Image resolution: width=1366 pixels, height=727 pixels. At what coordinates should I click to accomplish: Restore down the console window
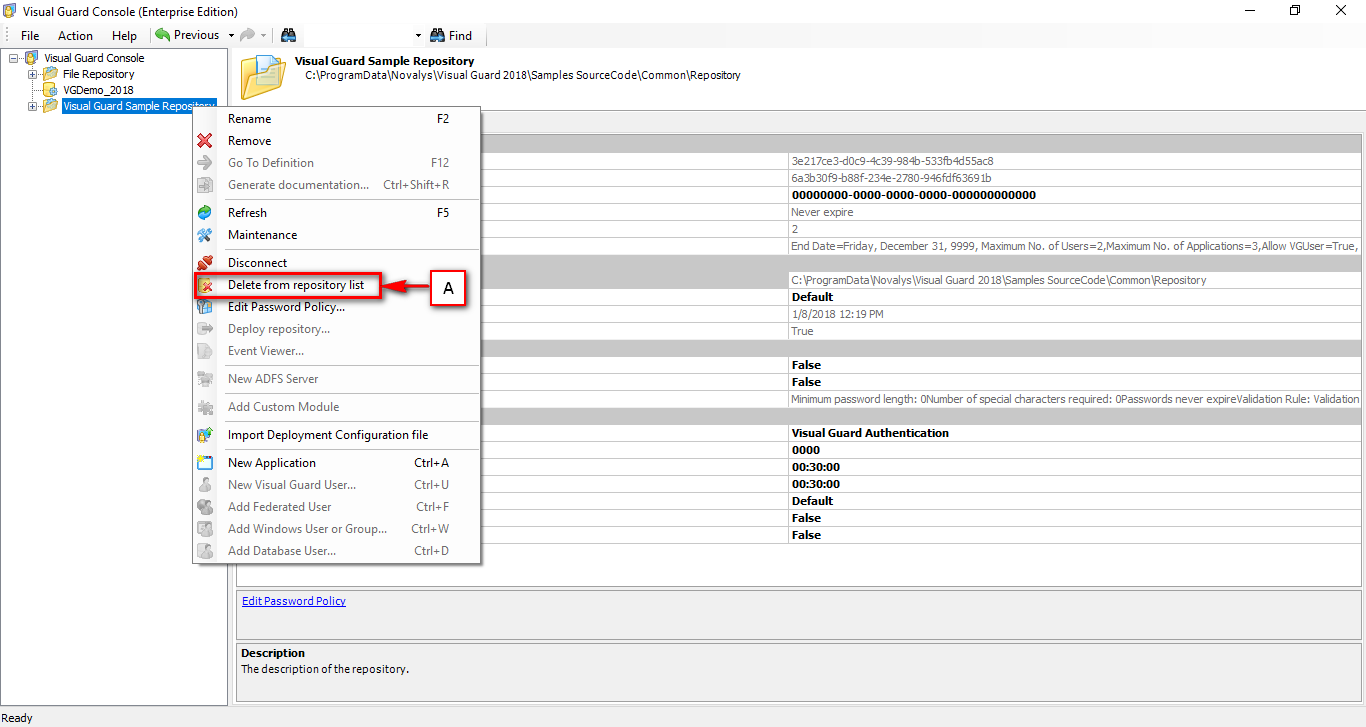(x=1295, y=11)
